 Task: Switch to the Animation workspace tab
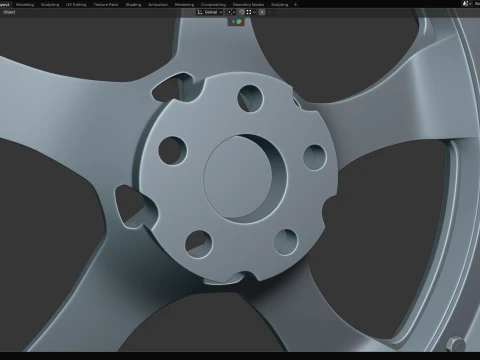[158, 5]
